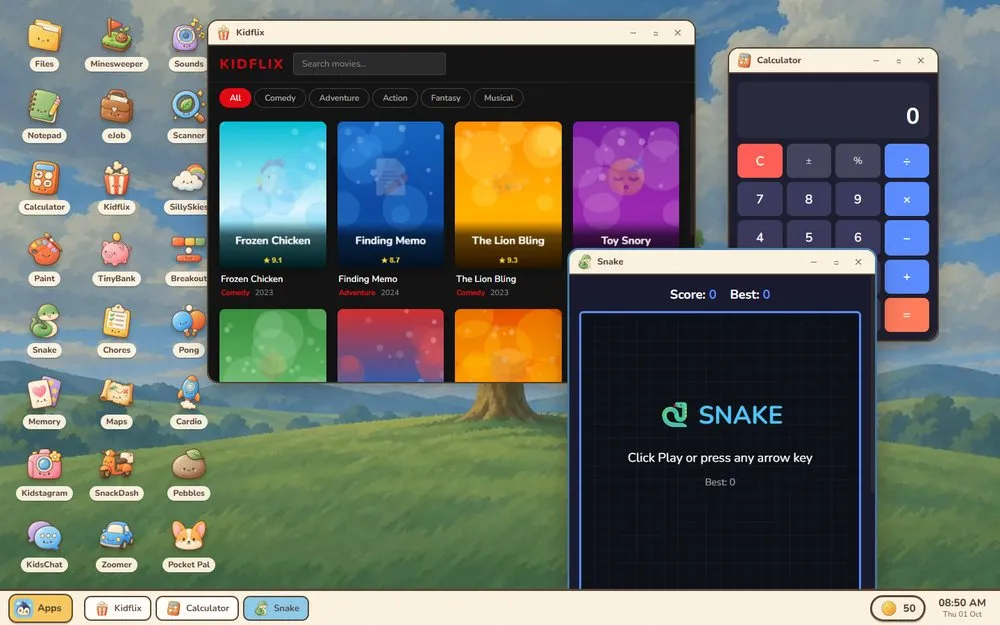Launch the Pong game icon
The width and height of the screenshot is (1000, 625).
[189, 330]
